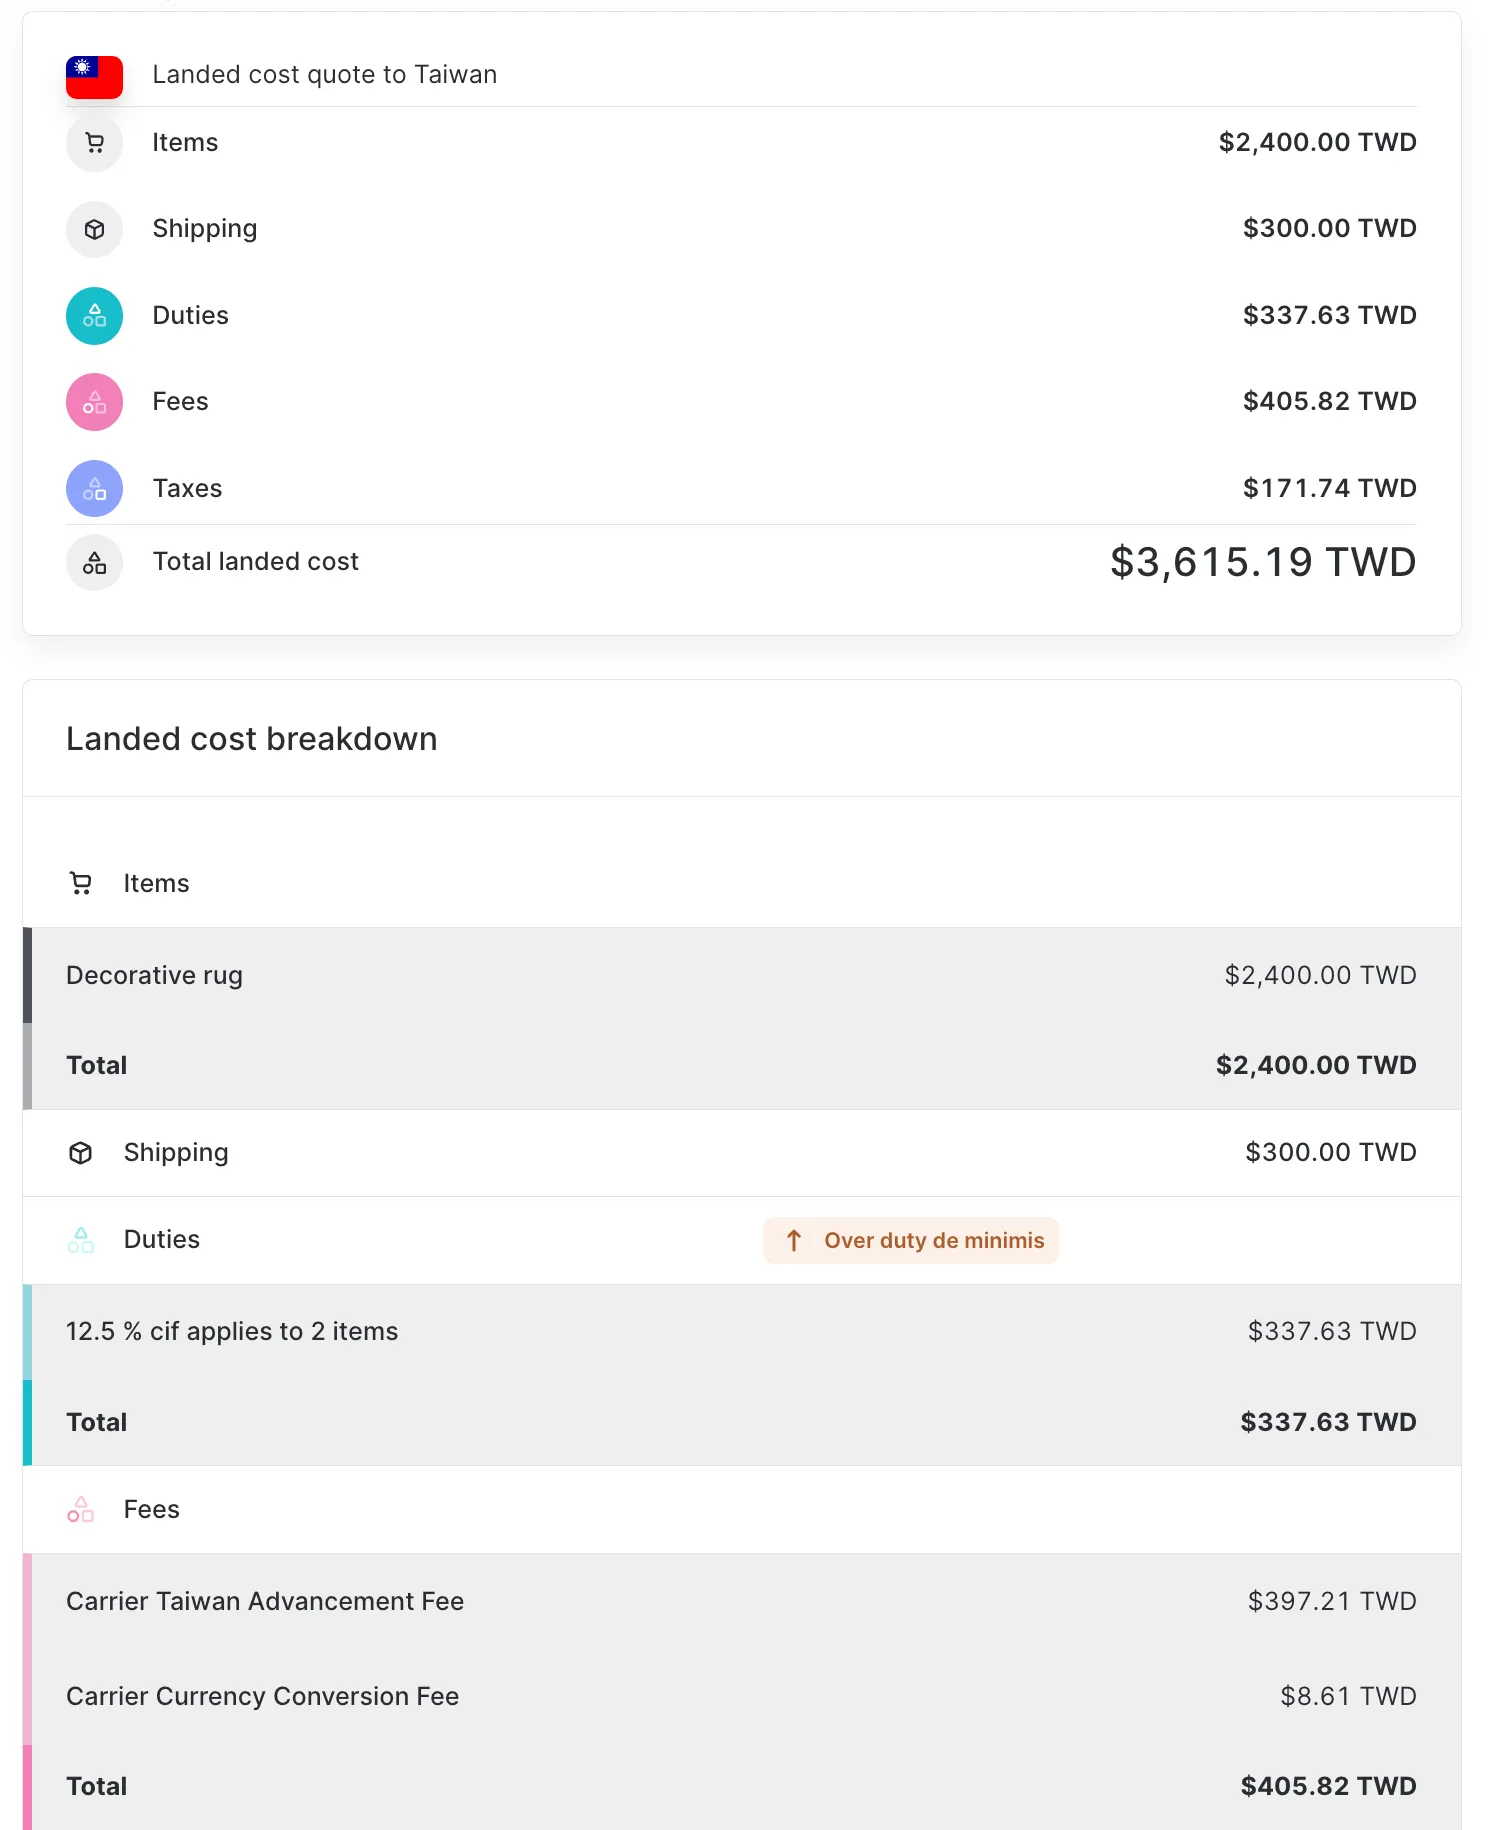Screen dimensions: 1488x1830
Task: Click the Landed cost breakdown heading
Action: point(252,739)
